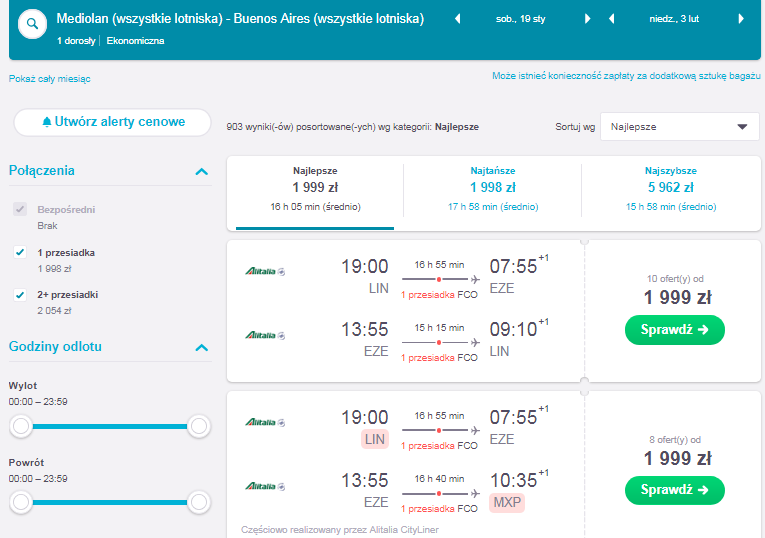Click the Alitalia logo of first outbound flight
Image resolution: width=765 pixels, height=538 pixels.
coord(265,271)
